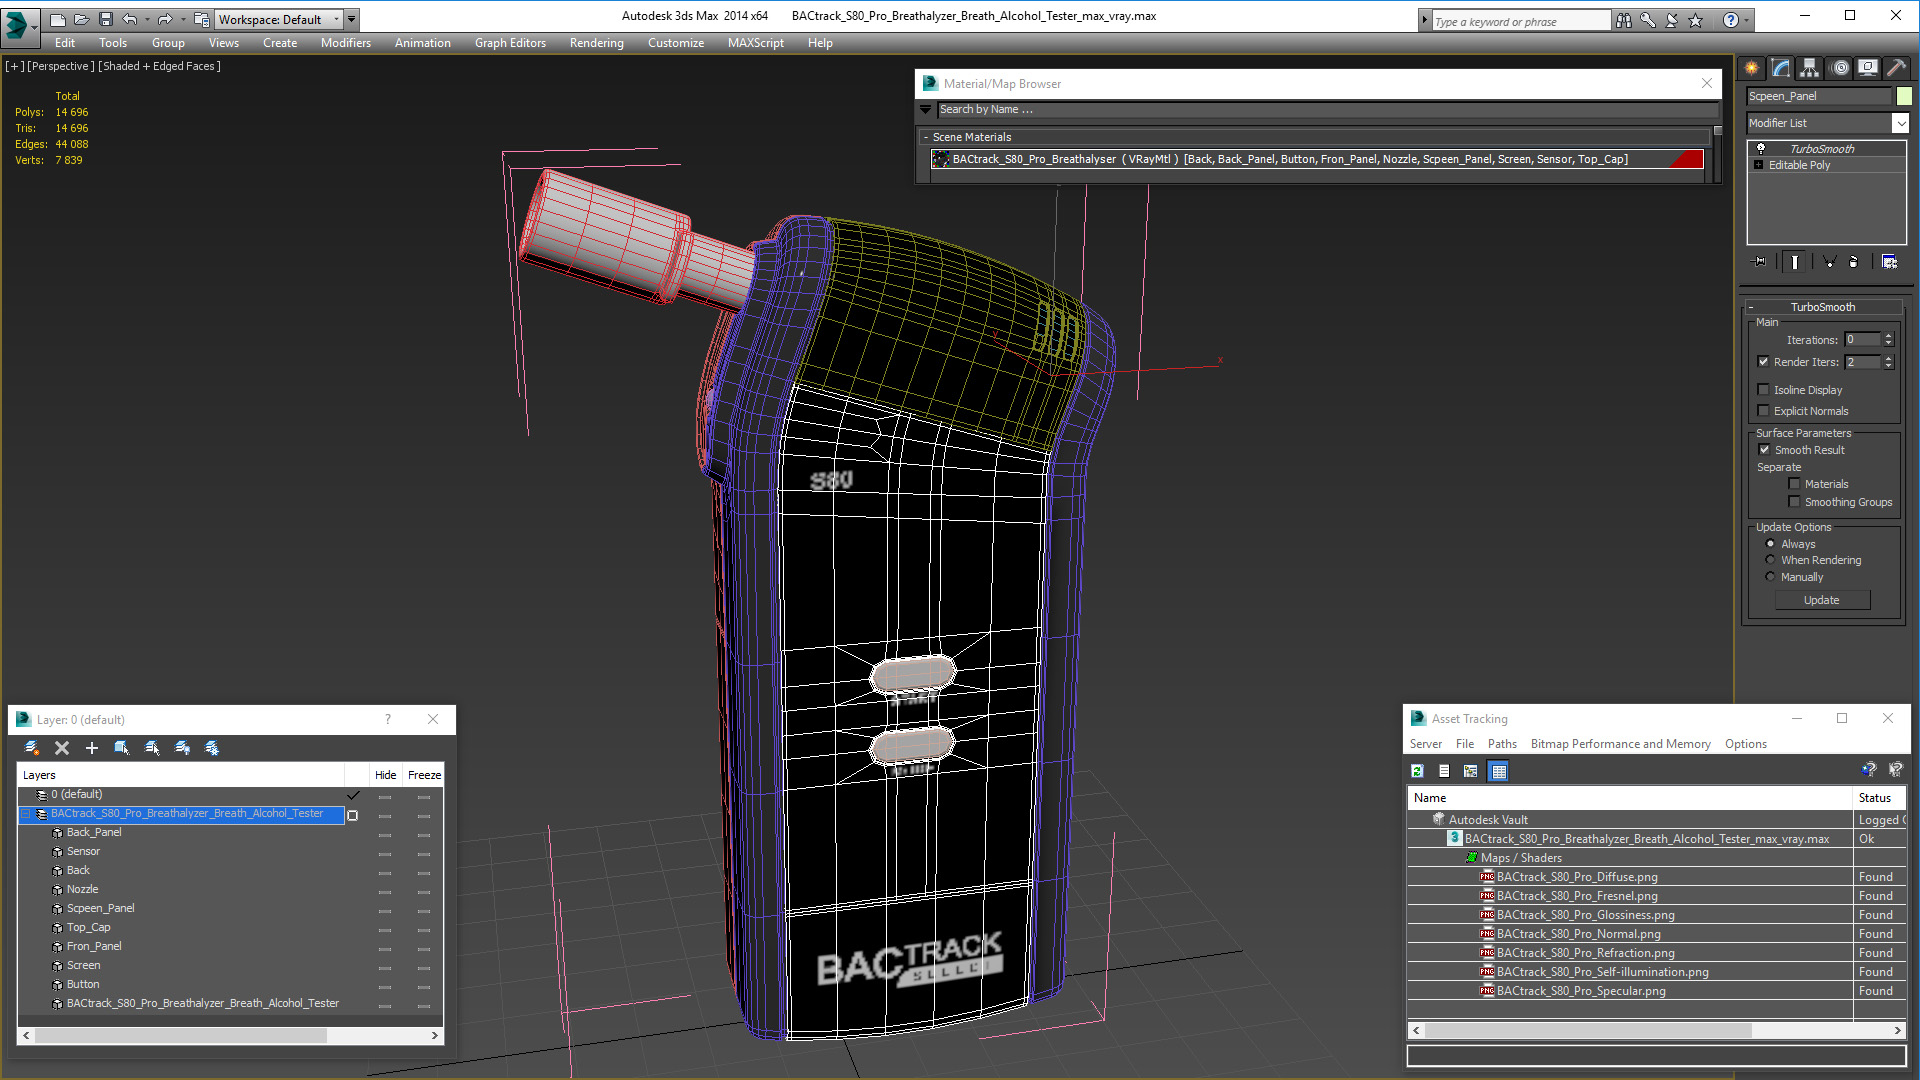Click the Refresh icon in Asset Tracking

[x=1417, y=771]
